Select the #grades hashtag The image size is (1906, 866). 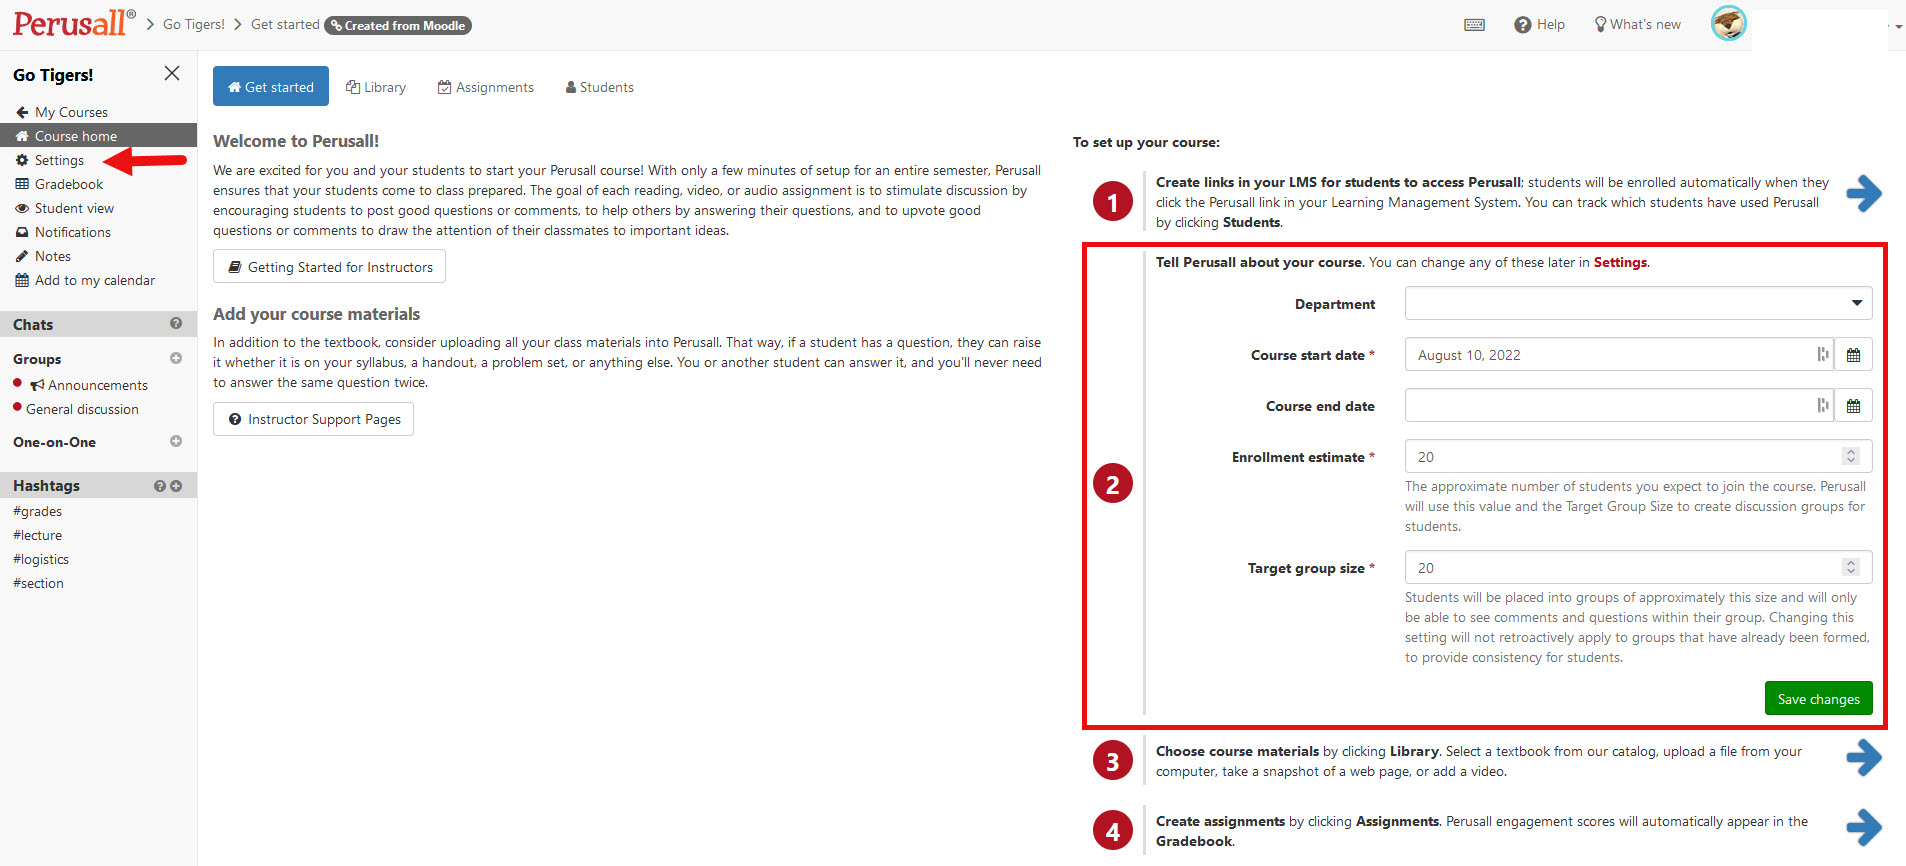click(x=37, y=511)
